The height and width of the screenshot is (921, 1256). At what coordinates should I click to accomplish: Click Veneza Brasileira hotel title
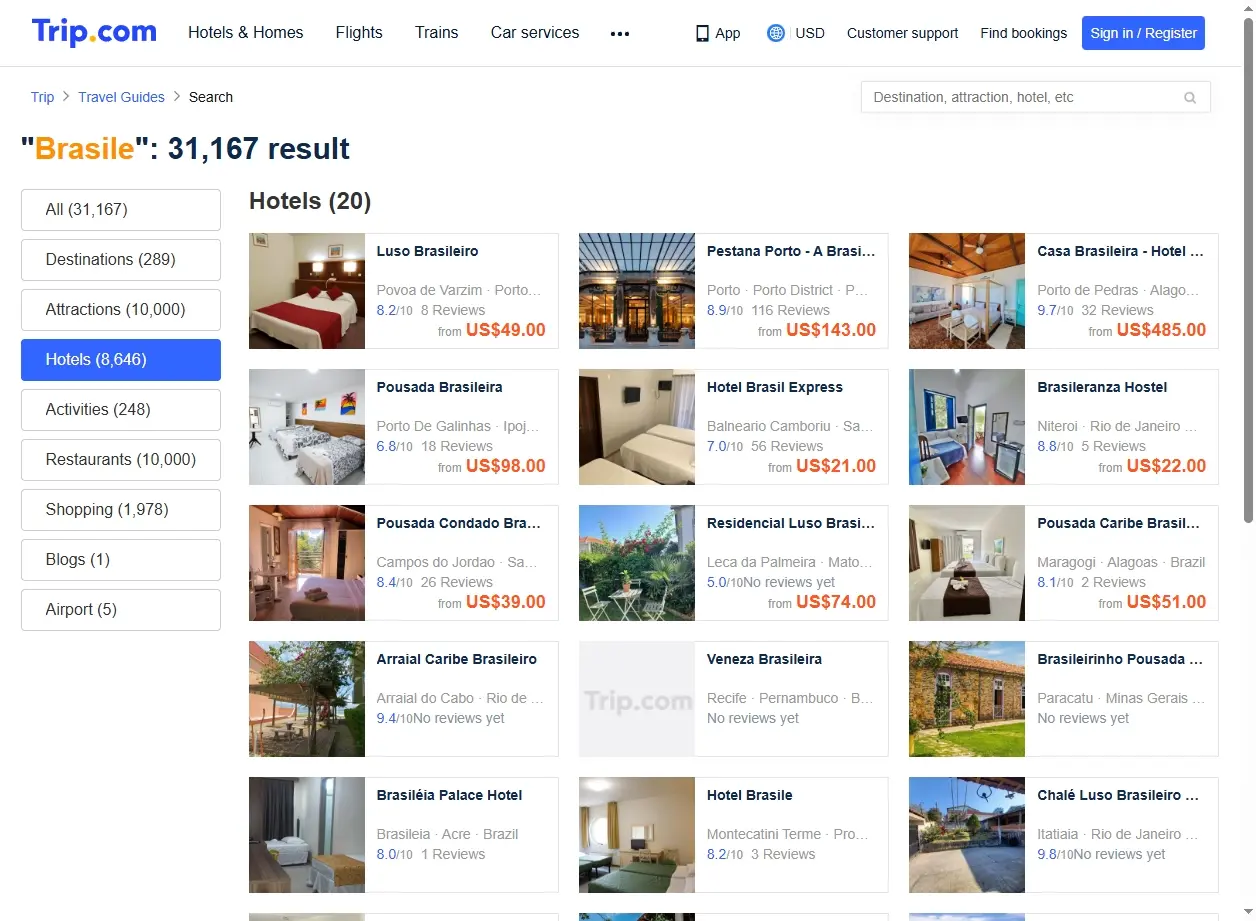click(x=764, y=659)
